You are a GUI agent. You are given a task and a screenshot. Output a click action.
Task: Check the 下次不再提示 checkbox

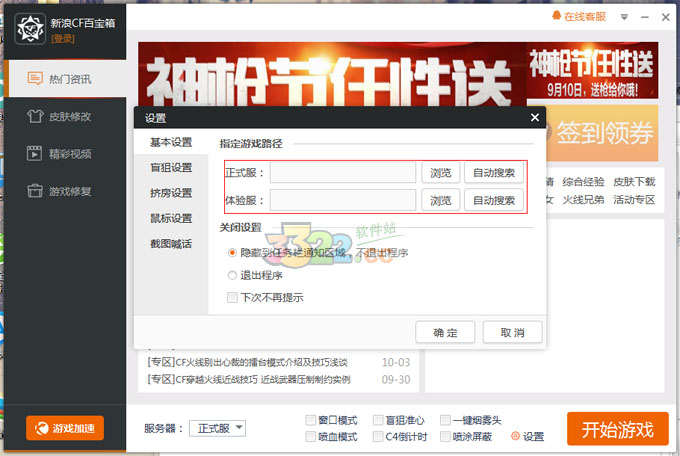(x=233, y=297)
